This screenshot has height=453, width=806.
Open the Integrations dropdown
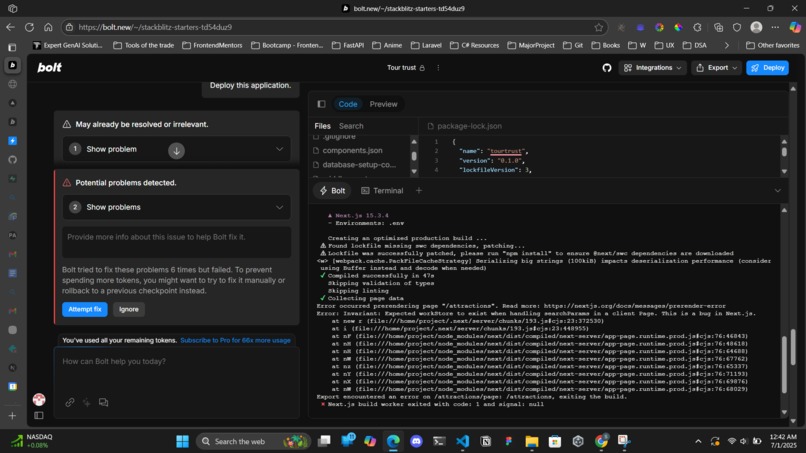tap(652, 68)
